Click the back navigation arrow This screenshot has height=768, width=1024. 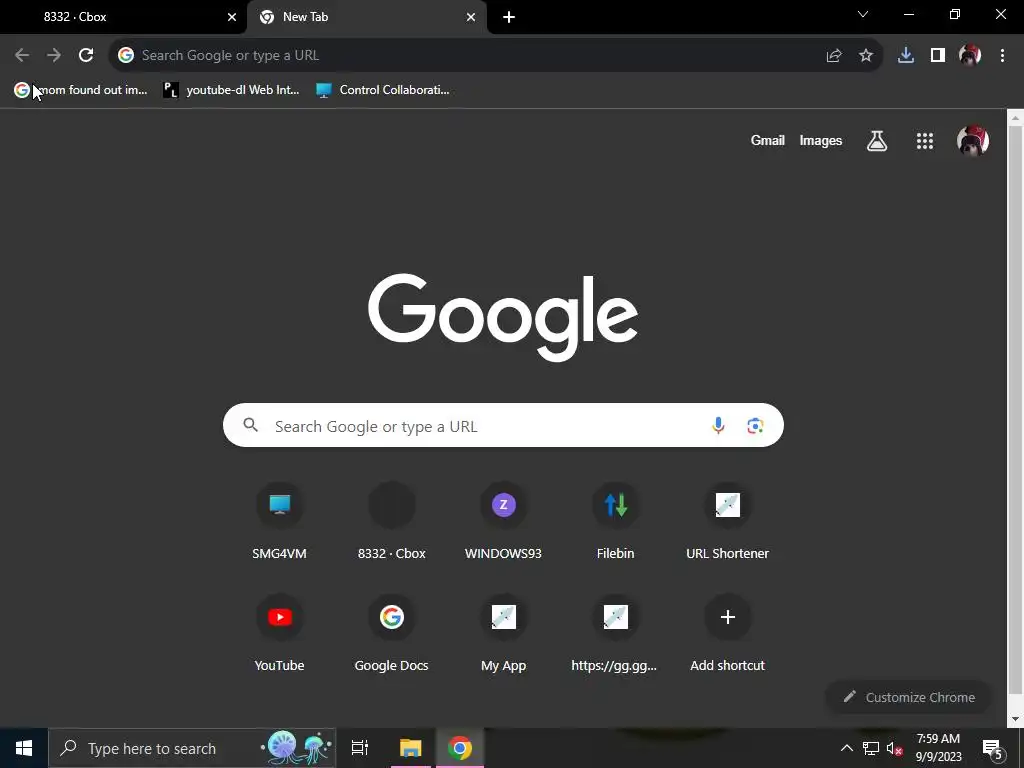tap(22, 56)
